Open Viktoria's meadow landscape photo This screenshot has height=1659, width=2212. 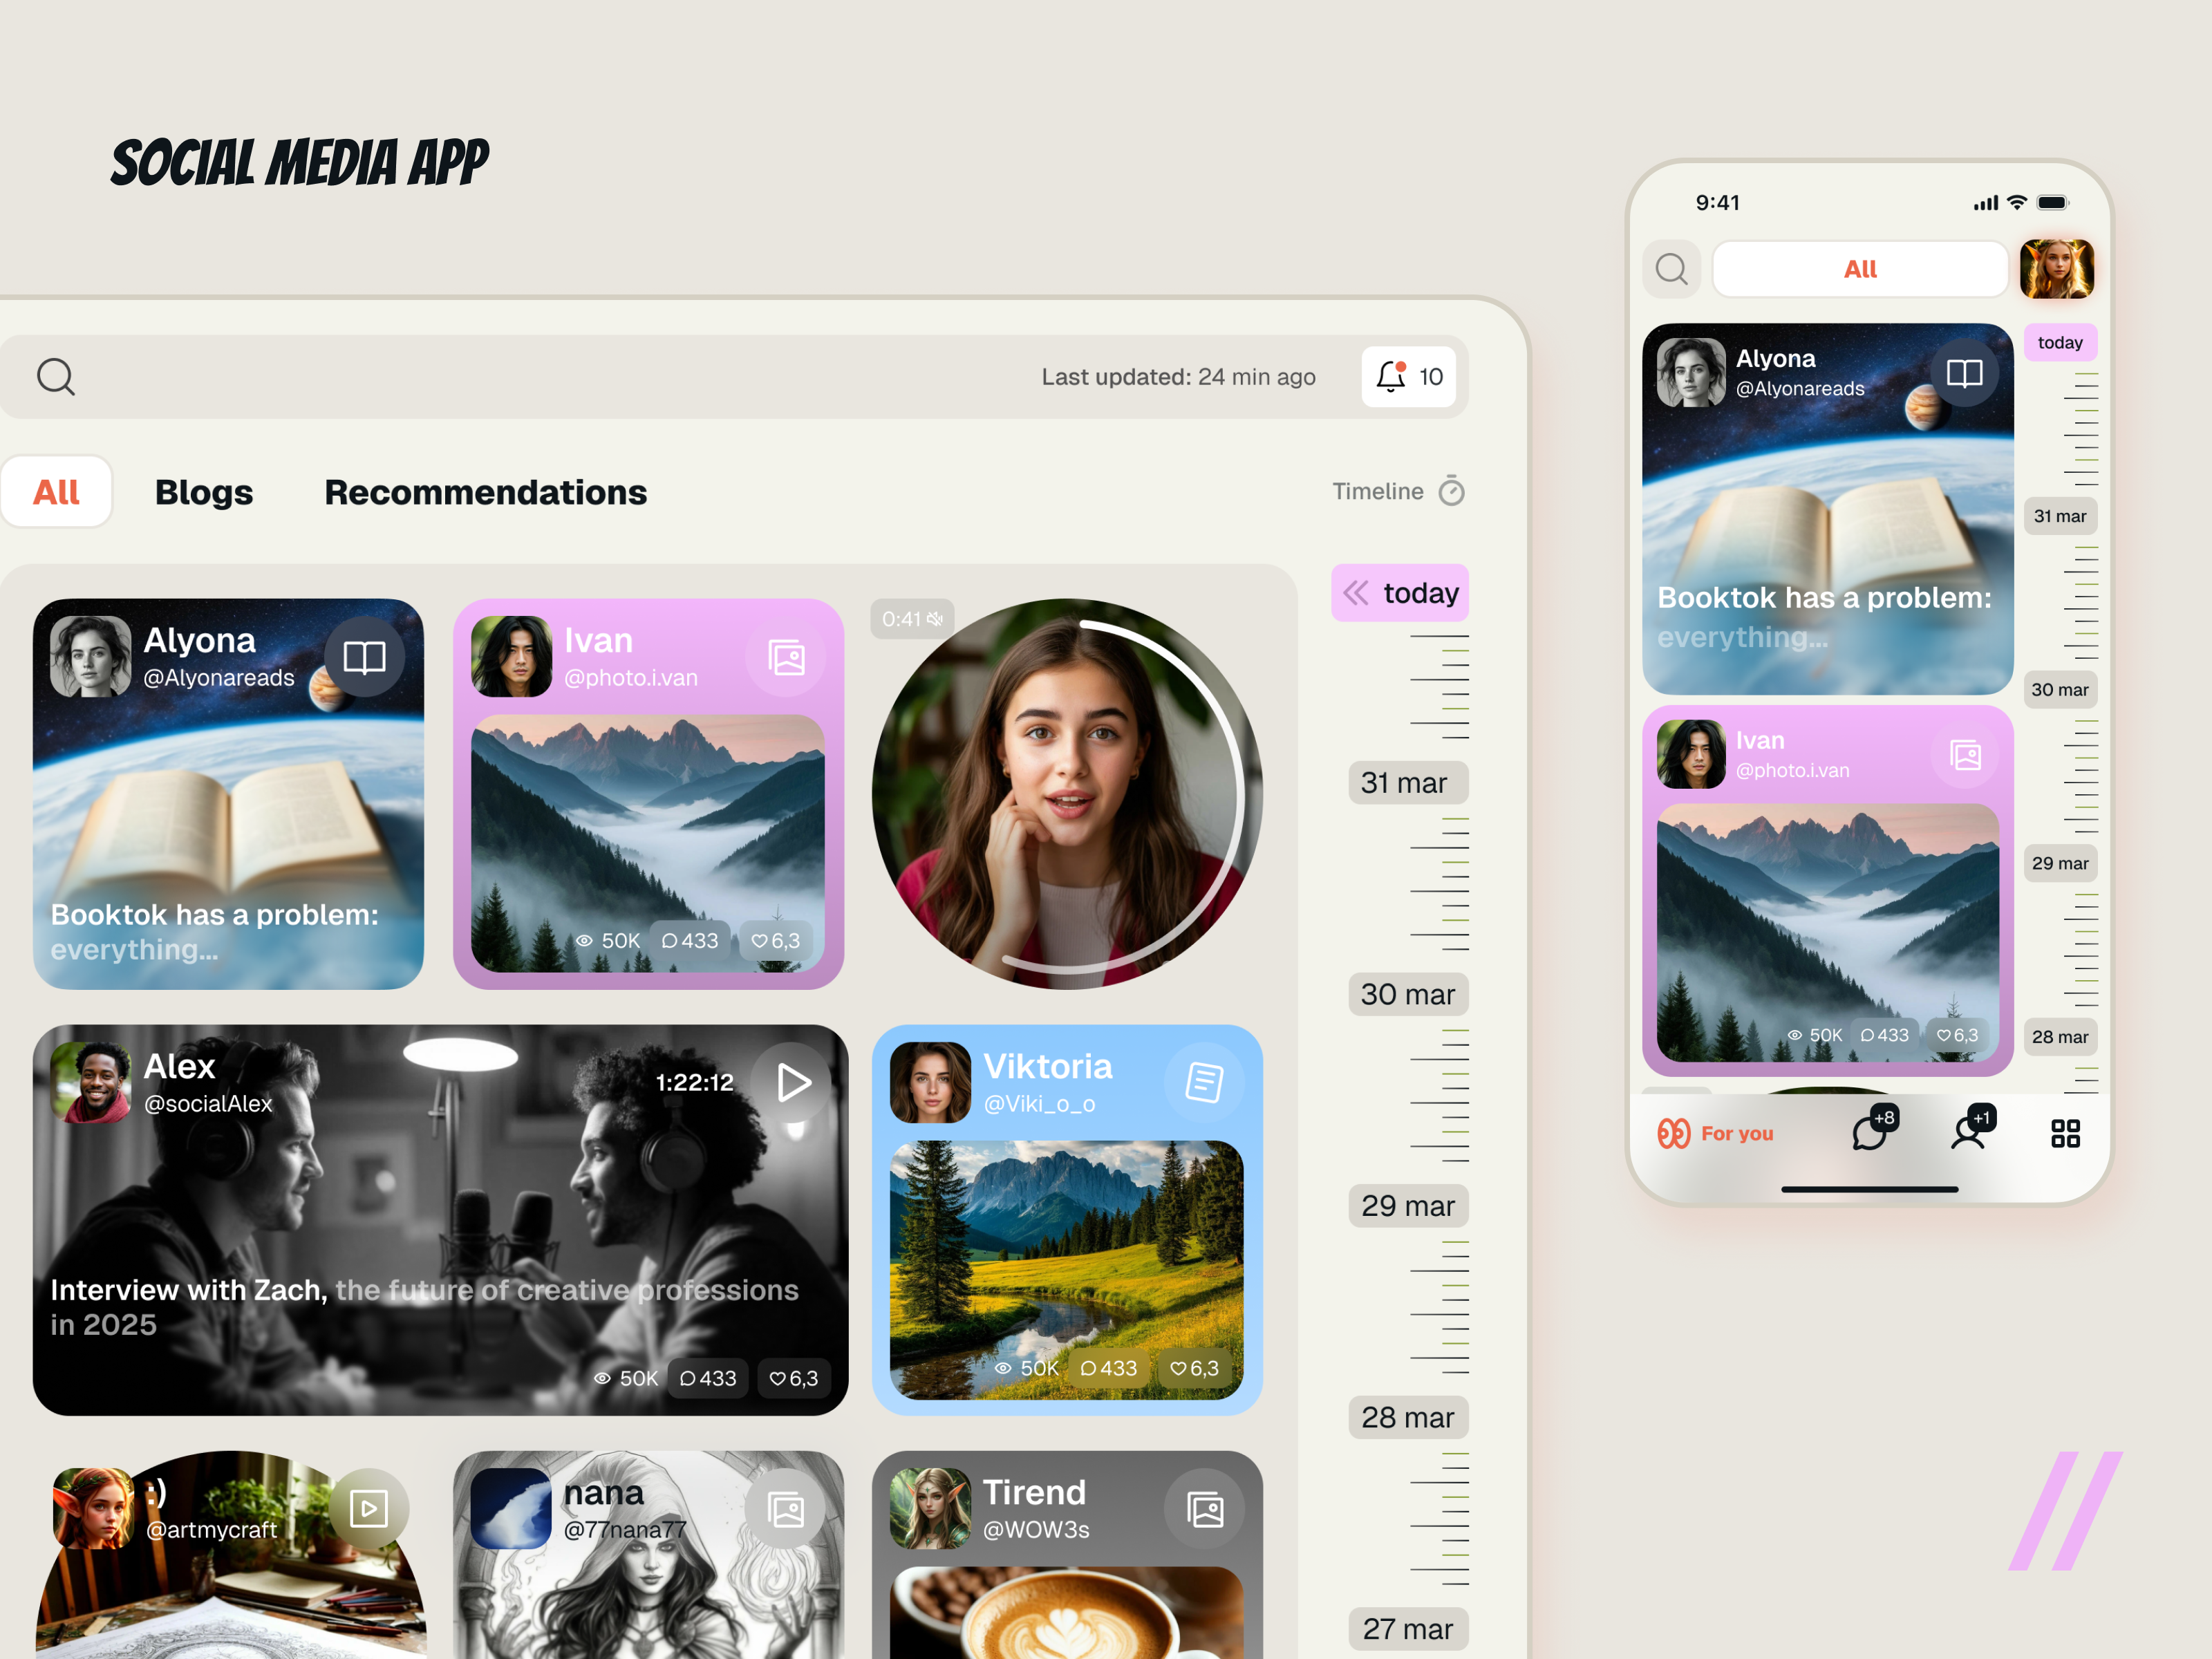[x=1067, y=1270]
